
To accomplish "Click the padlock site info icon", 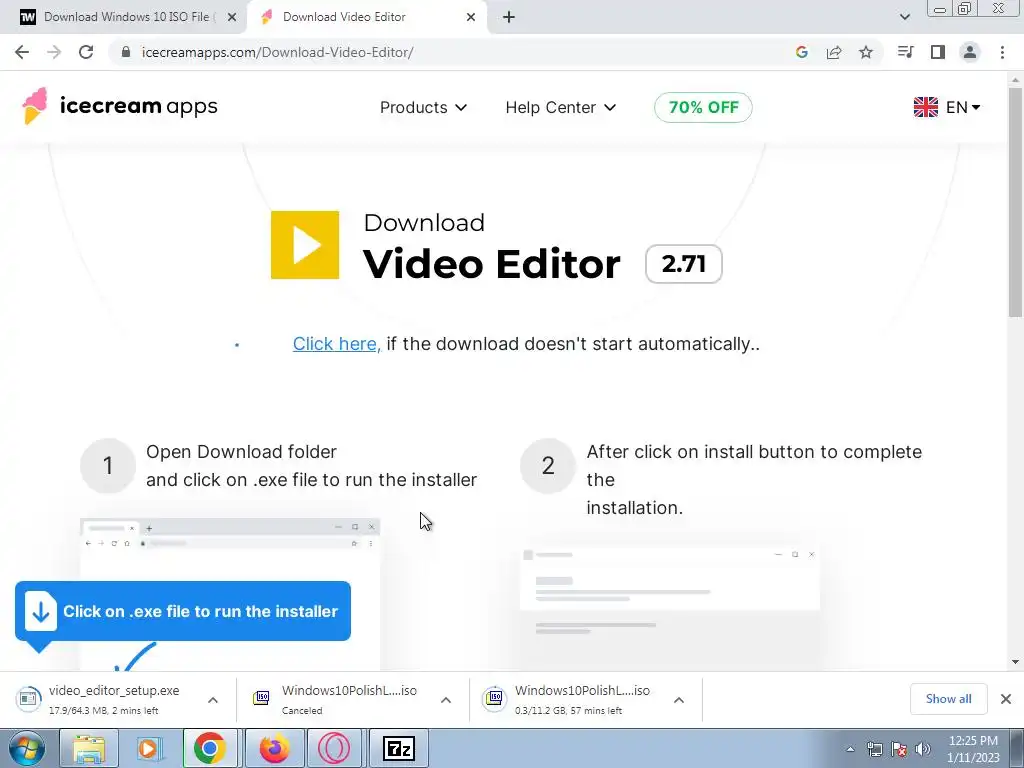I will point(126,52).
